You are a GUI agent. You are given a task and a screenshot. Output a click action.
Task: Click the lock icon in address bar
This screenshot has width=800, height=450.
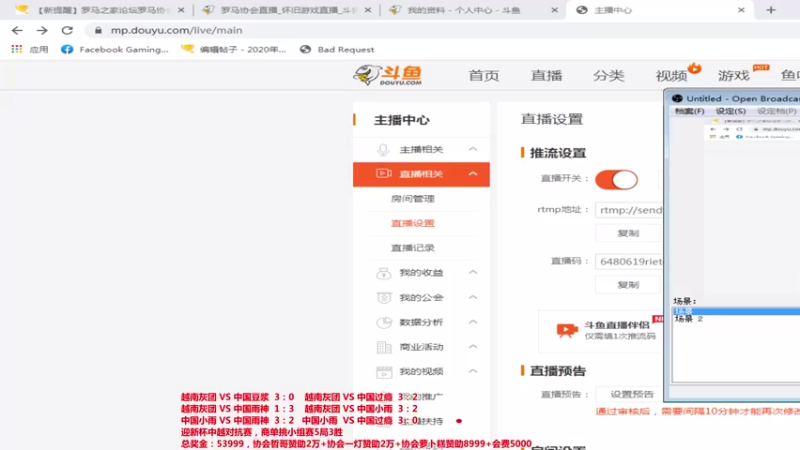(x=98, y=31)
